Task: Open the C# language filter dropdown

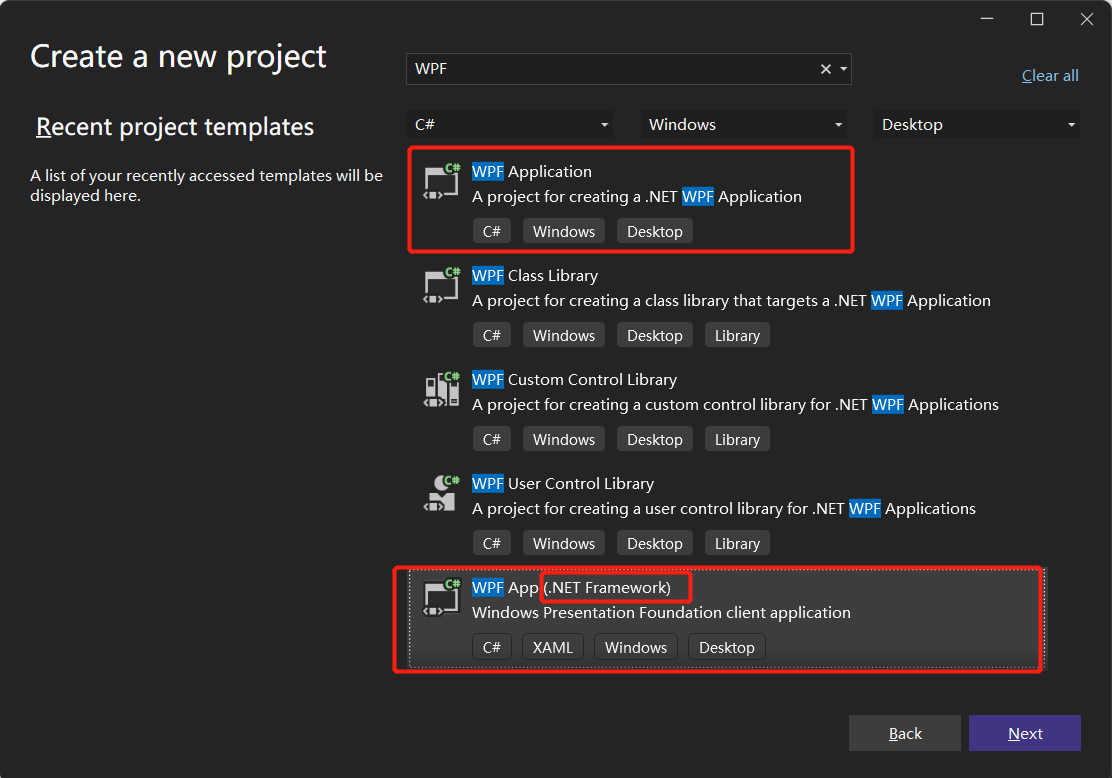Action: (x=509, y=125)
